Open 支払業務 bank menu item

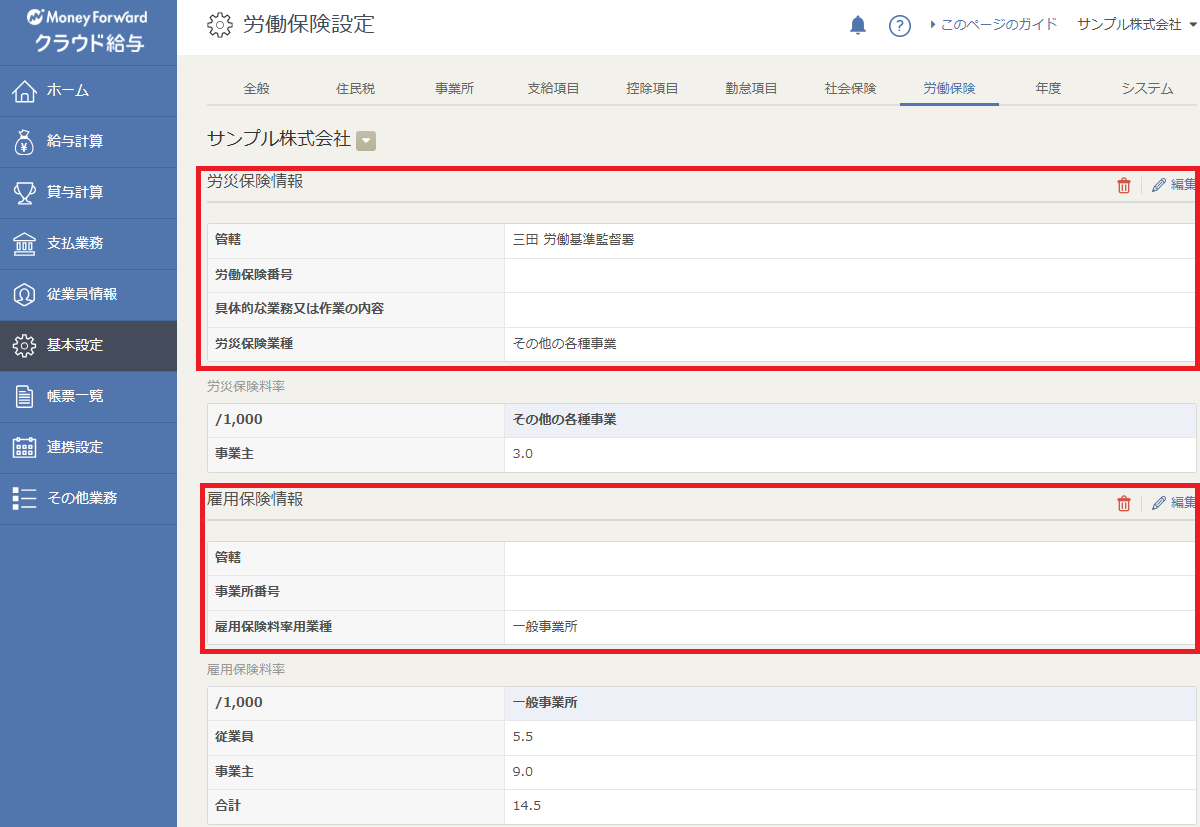coord(88,243)
